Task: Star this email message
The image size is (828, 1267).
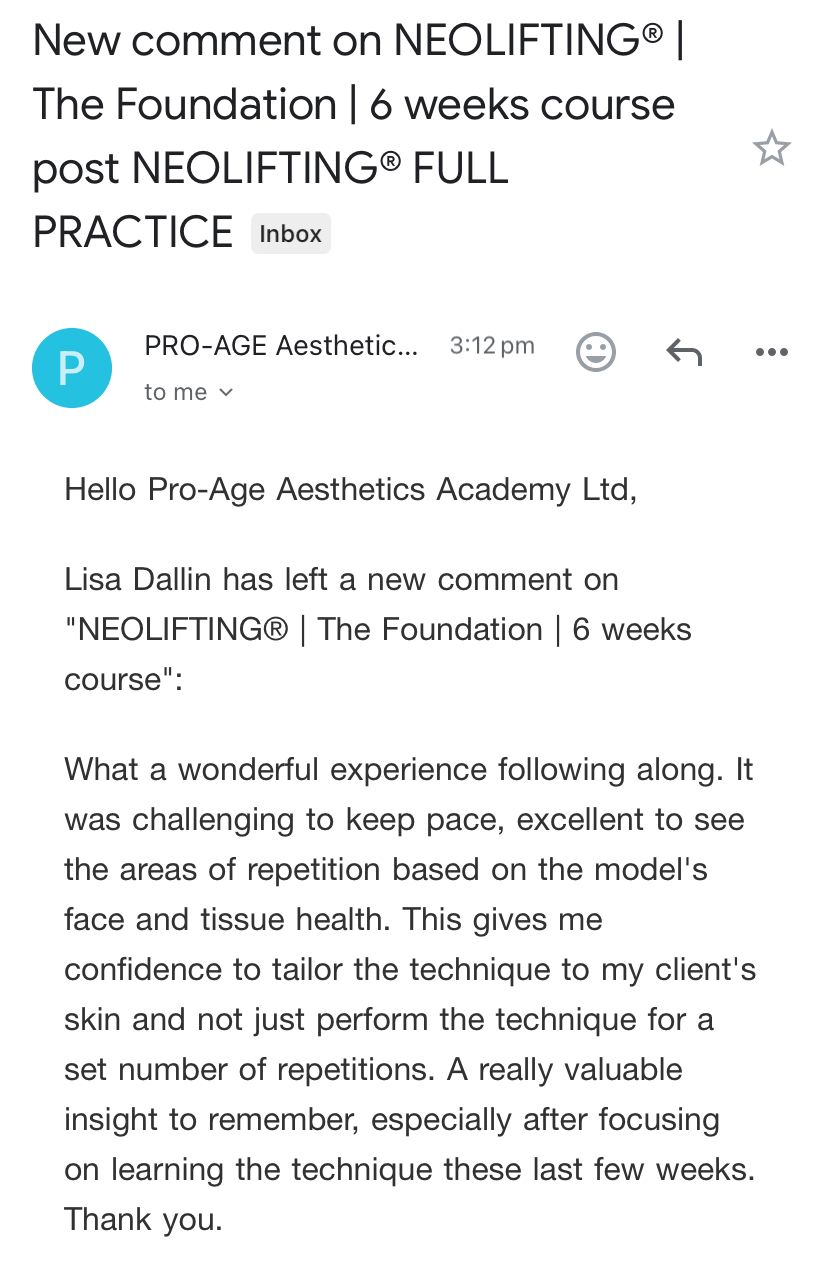Action: 771,149
